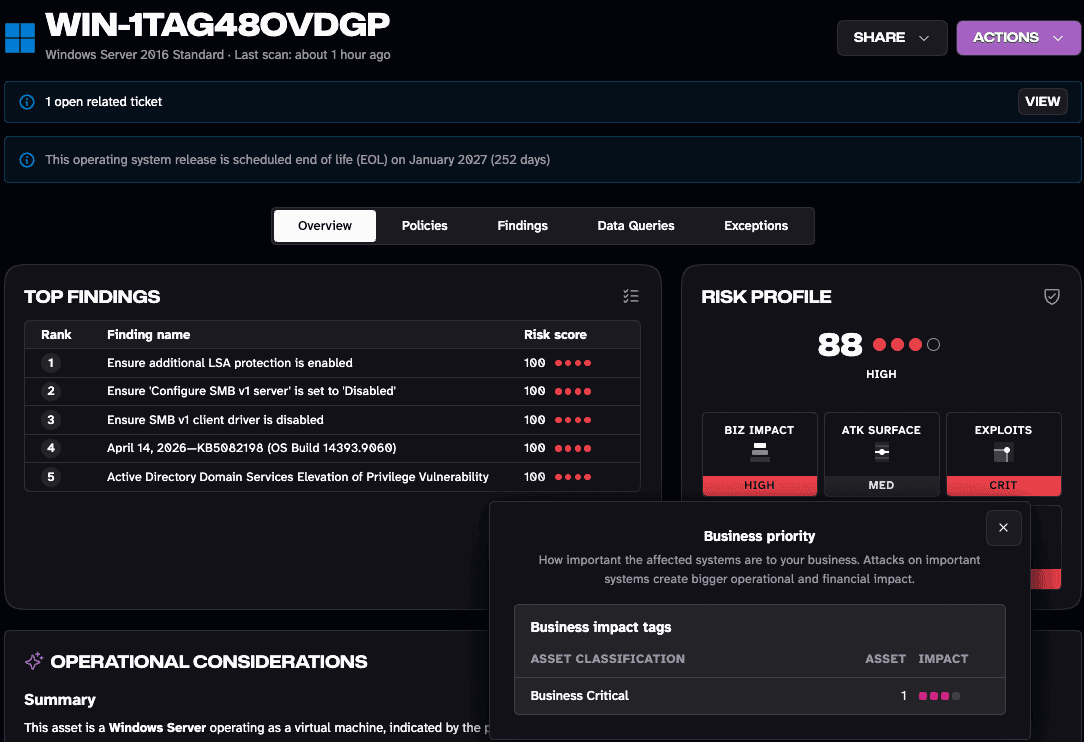Click the 'Finding name' column header
This screenshot has width=1084, height=742.
(x=149, y=335)
